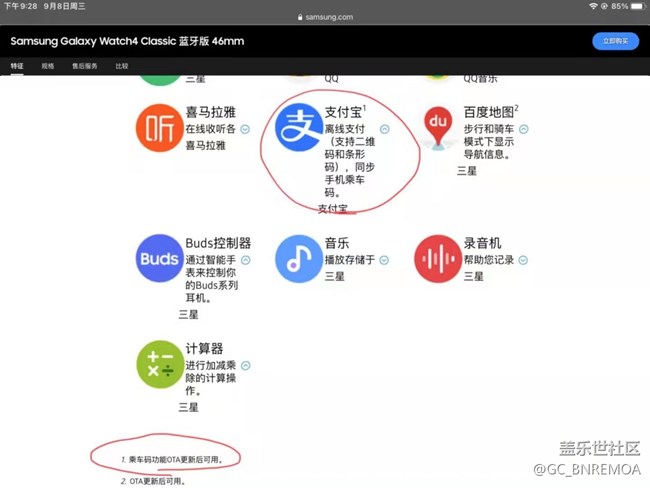Click the Calculator (计算器) green icon

tap(158, 365)
